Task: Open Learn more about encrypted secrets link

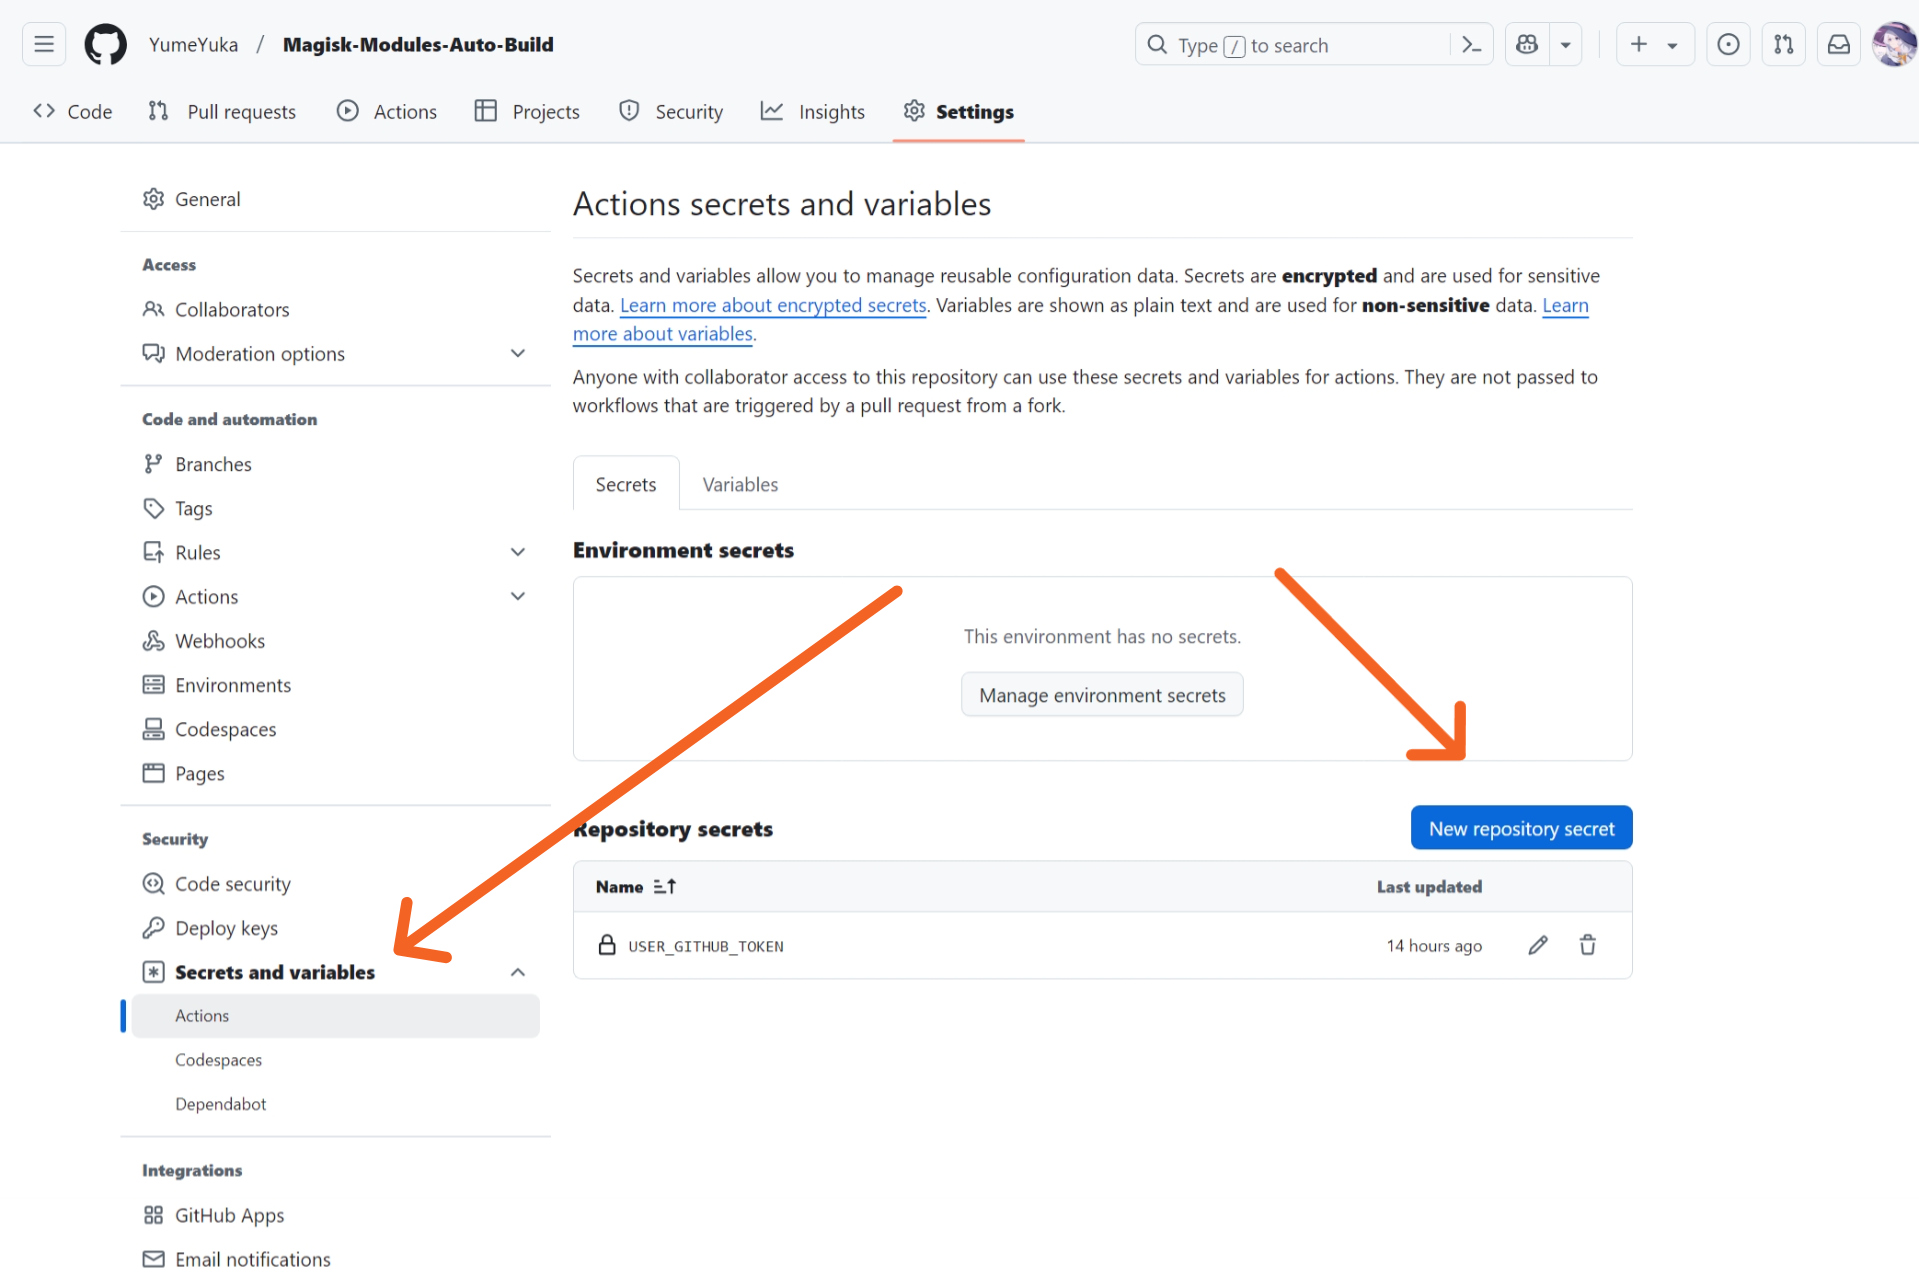Action: click(x=773, y=305)
